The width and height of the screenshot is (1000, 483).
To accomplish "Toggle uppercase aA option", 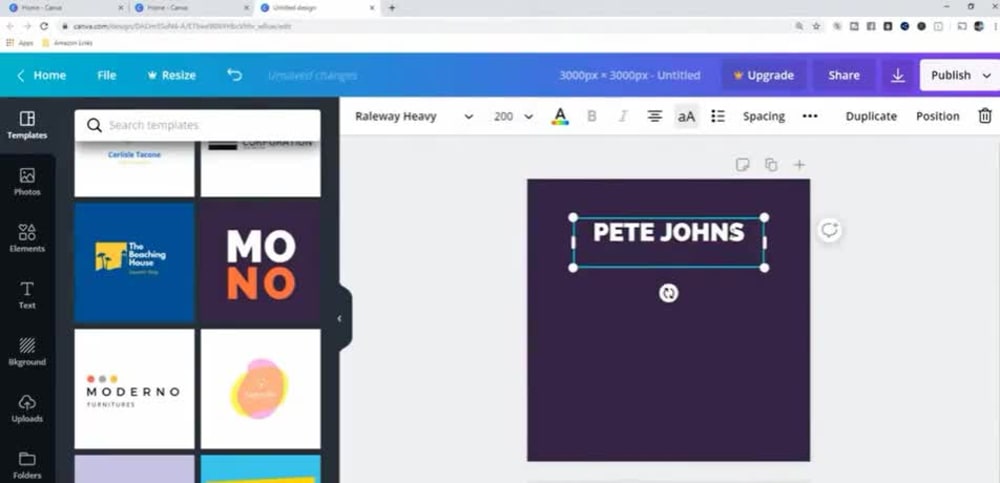I will pos(686,116).
